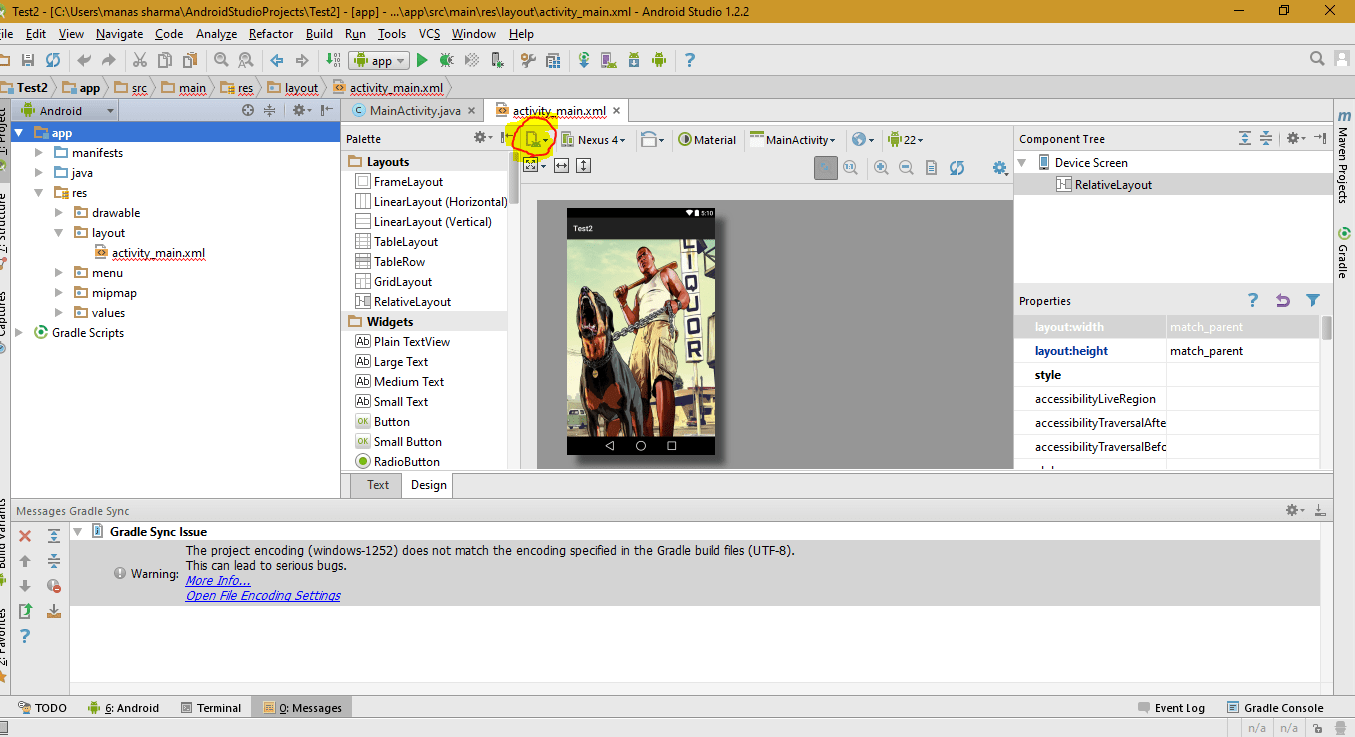This screenshot has height=737, width=1355.
Task: Open the Refactor menu
Action: point(271,34)
